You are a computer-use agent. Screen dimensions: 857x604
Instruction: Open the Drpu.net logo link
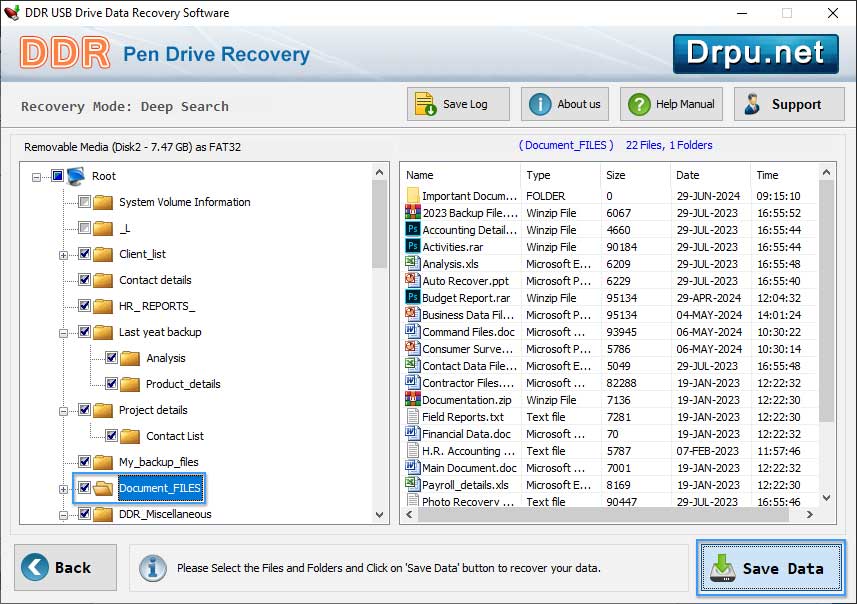(756, 54)
